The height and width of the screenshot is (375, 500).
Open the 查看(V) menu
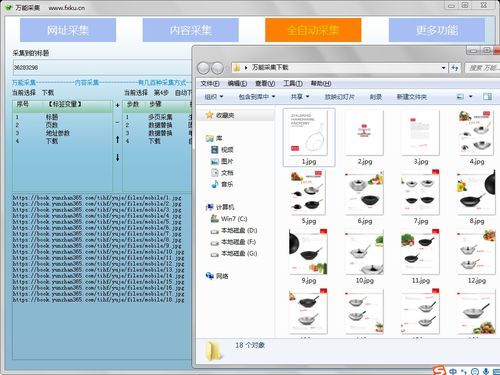[x=265, y=83]
